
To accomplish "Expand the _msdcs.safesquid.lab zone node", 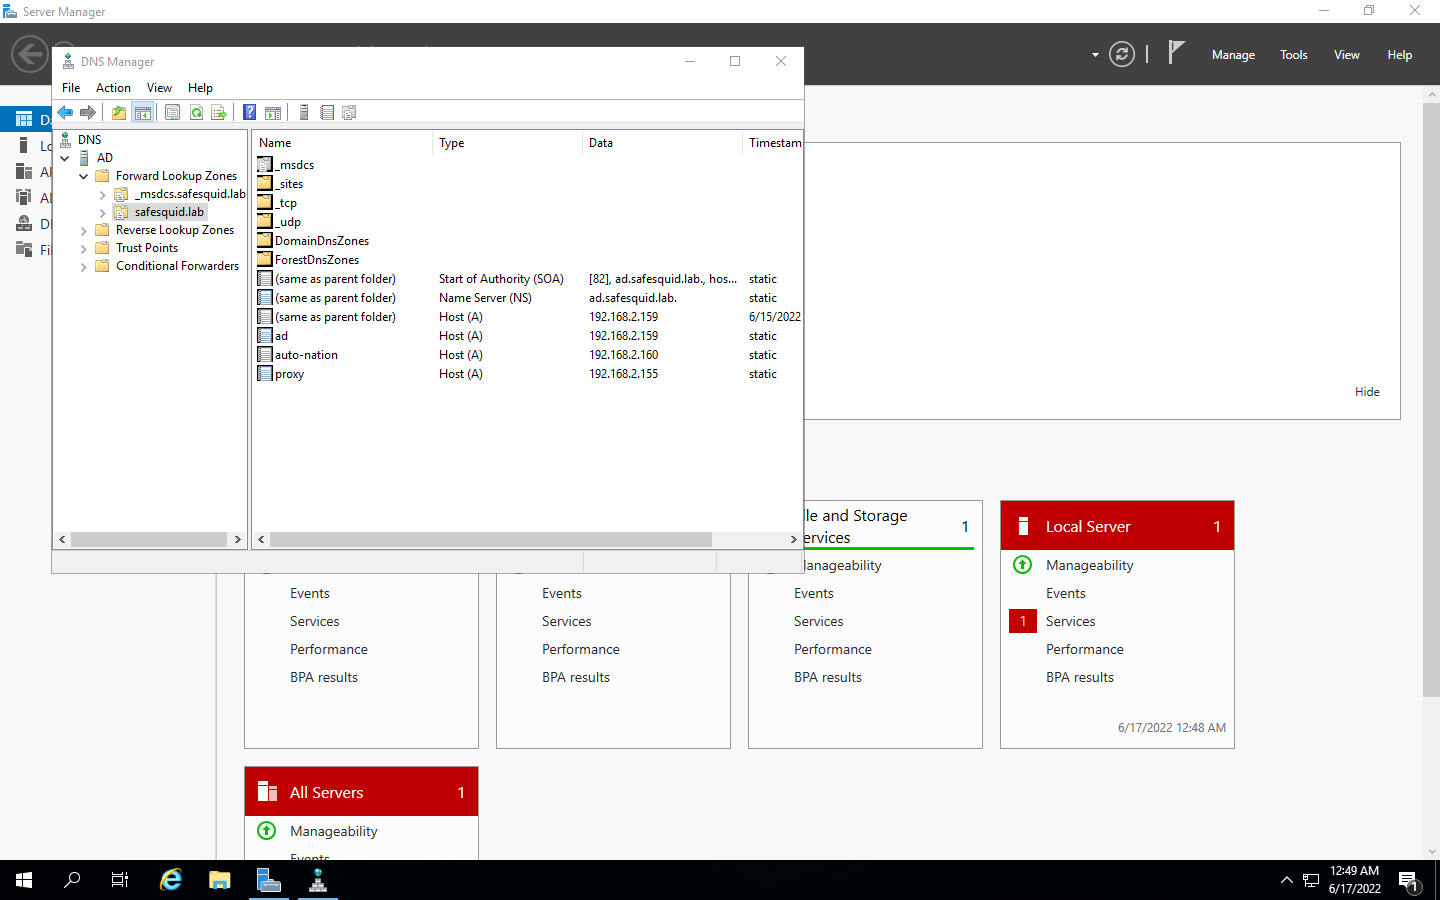I will tap(102, 195).
